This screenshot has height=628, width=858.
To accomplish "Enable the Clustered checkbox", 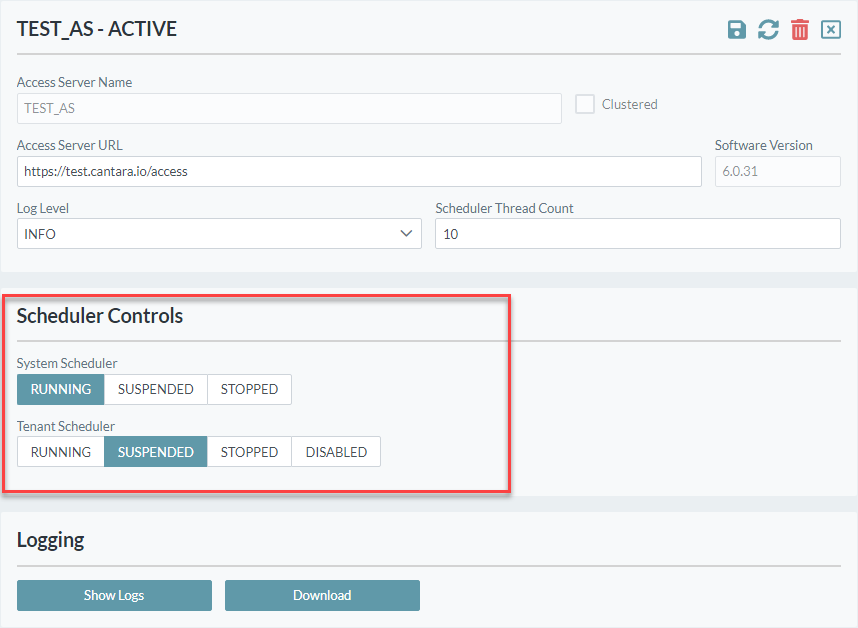I will click(x=585, y=104).
